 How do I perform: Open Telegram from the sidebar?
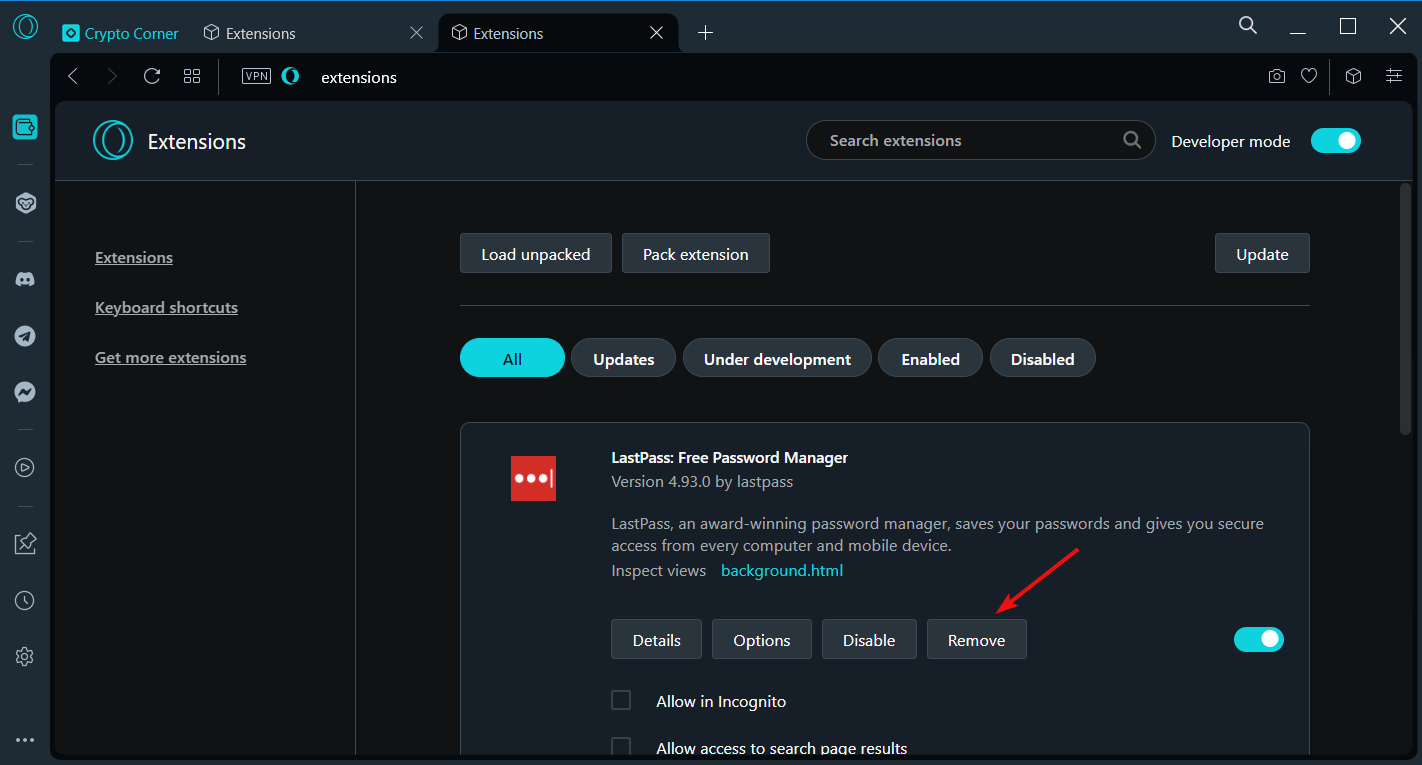click(x=25, y=336)
